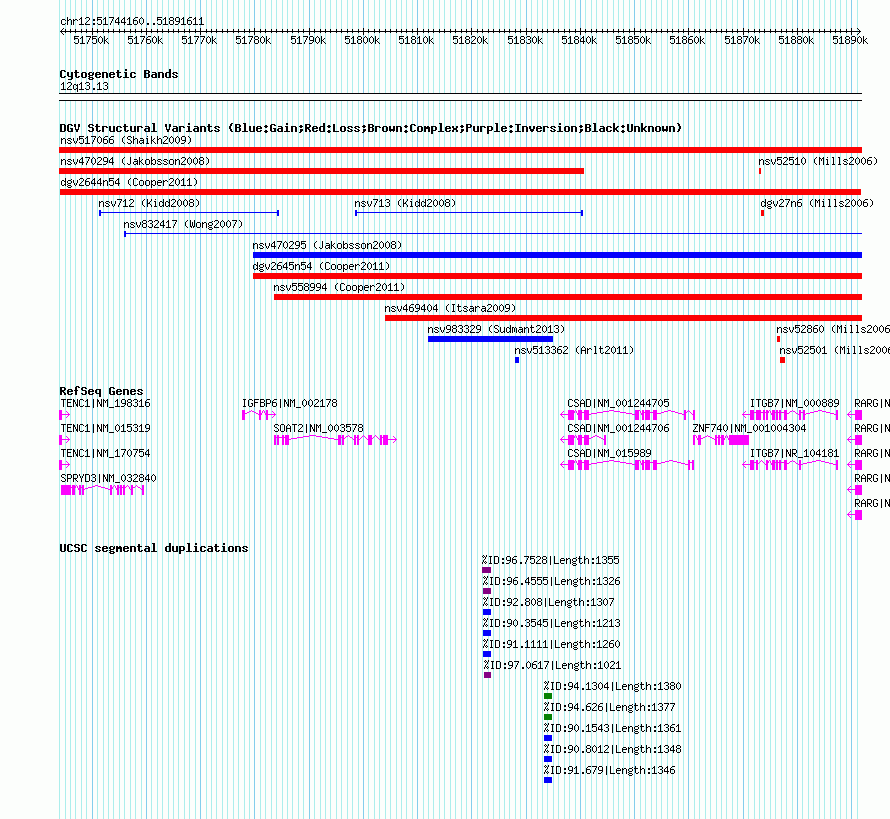Click the TENC1 NM_015319 gene arrow
The height and width of the screenshot is (819, 890).
click(65, 440)
